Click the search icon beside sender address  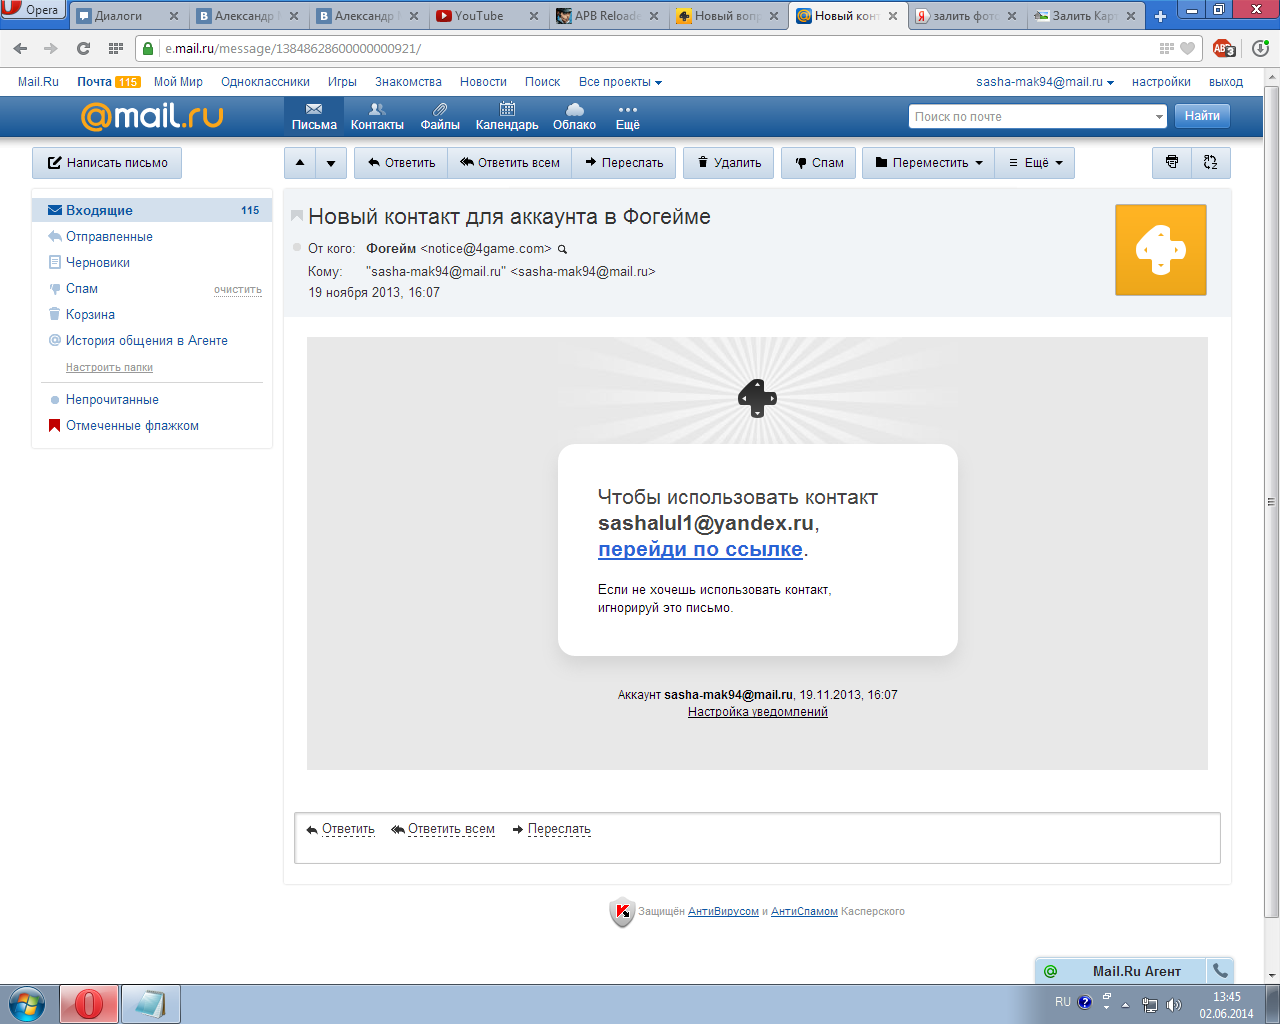pyautogui.click(x=562, y=249)
